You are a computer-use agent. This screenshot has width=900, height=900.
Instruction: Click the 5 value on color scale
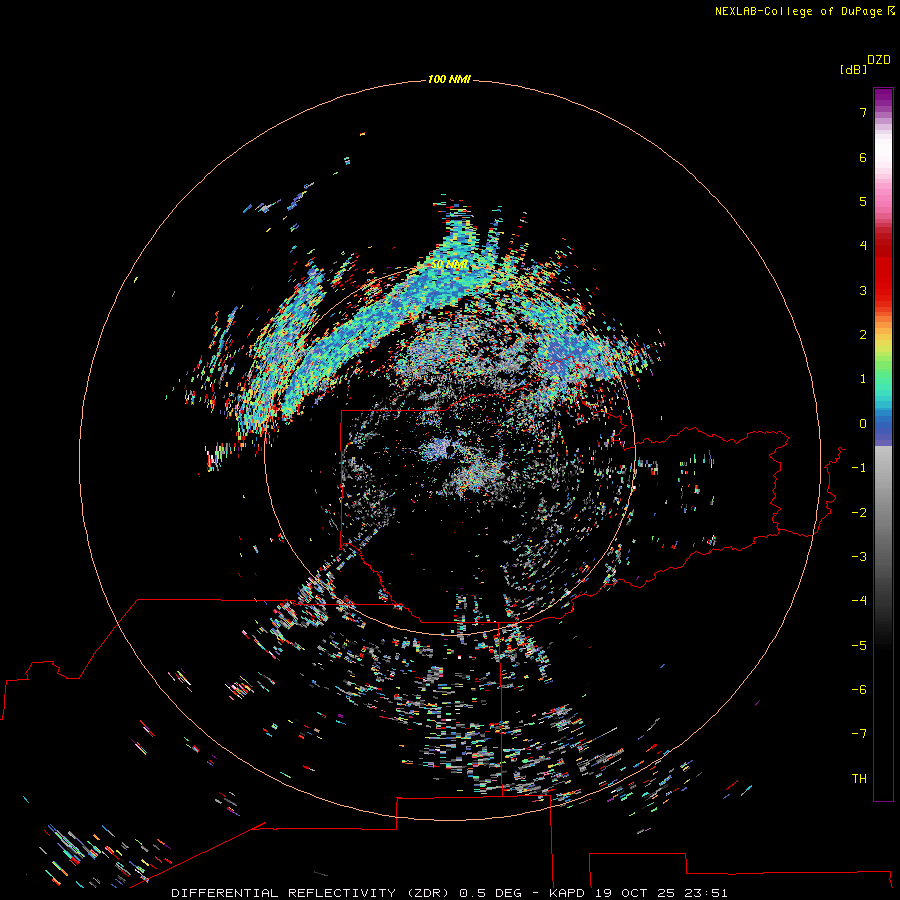[863, 201]
